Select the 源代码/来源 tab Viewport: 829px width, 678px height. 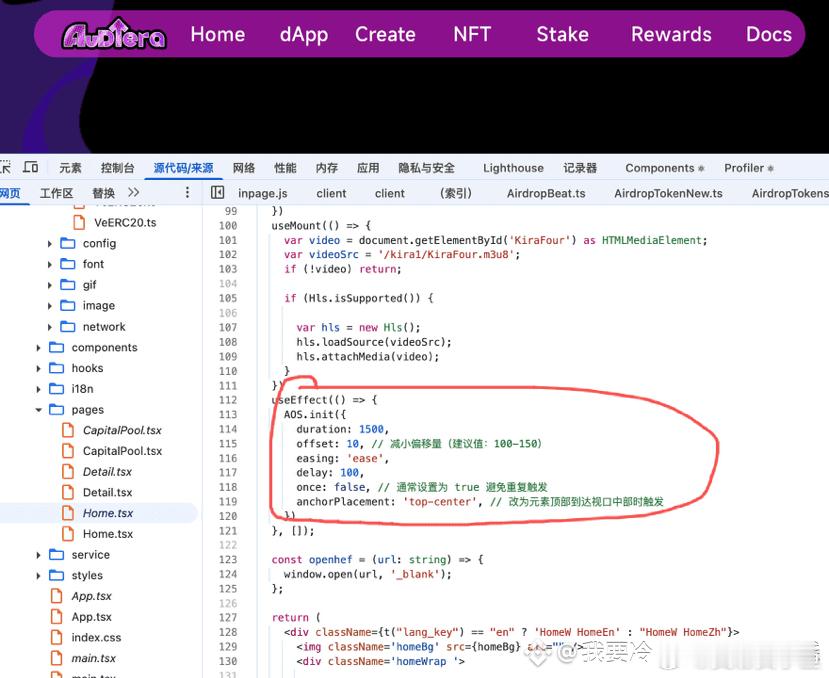point(183,168)
